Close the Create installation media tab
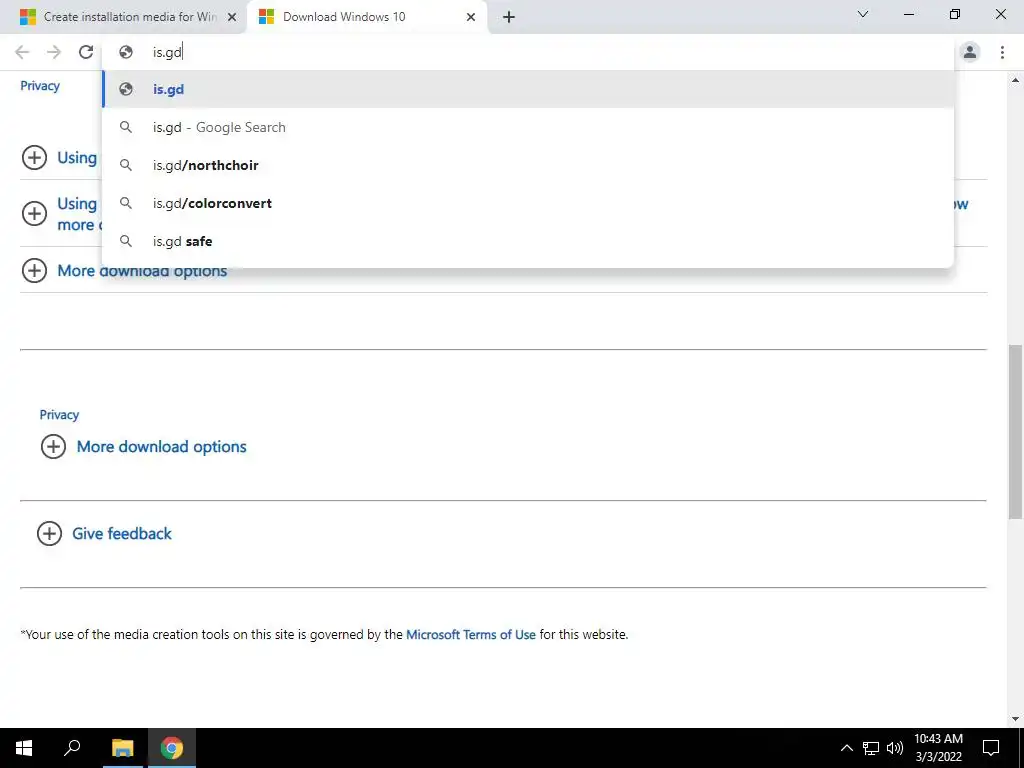Screen dimensions: 1024x768 pos(232,17)
